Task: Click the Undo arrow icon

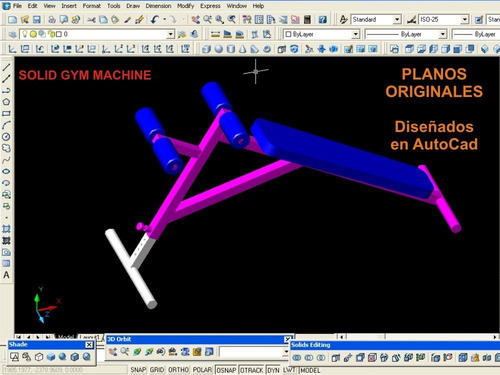Action: [154, 20]
